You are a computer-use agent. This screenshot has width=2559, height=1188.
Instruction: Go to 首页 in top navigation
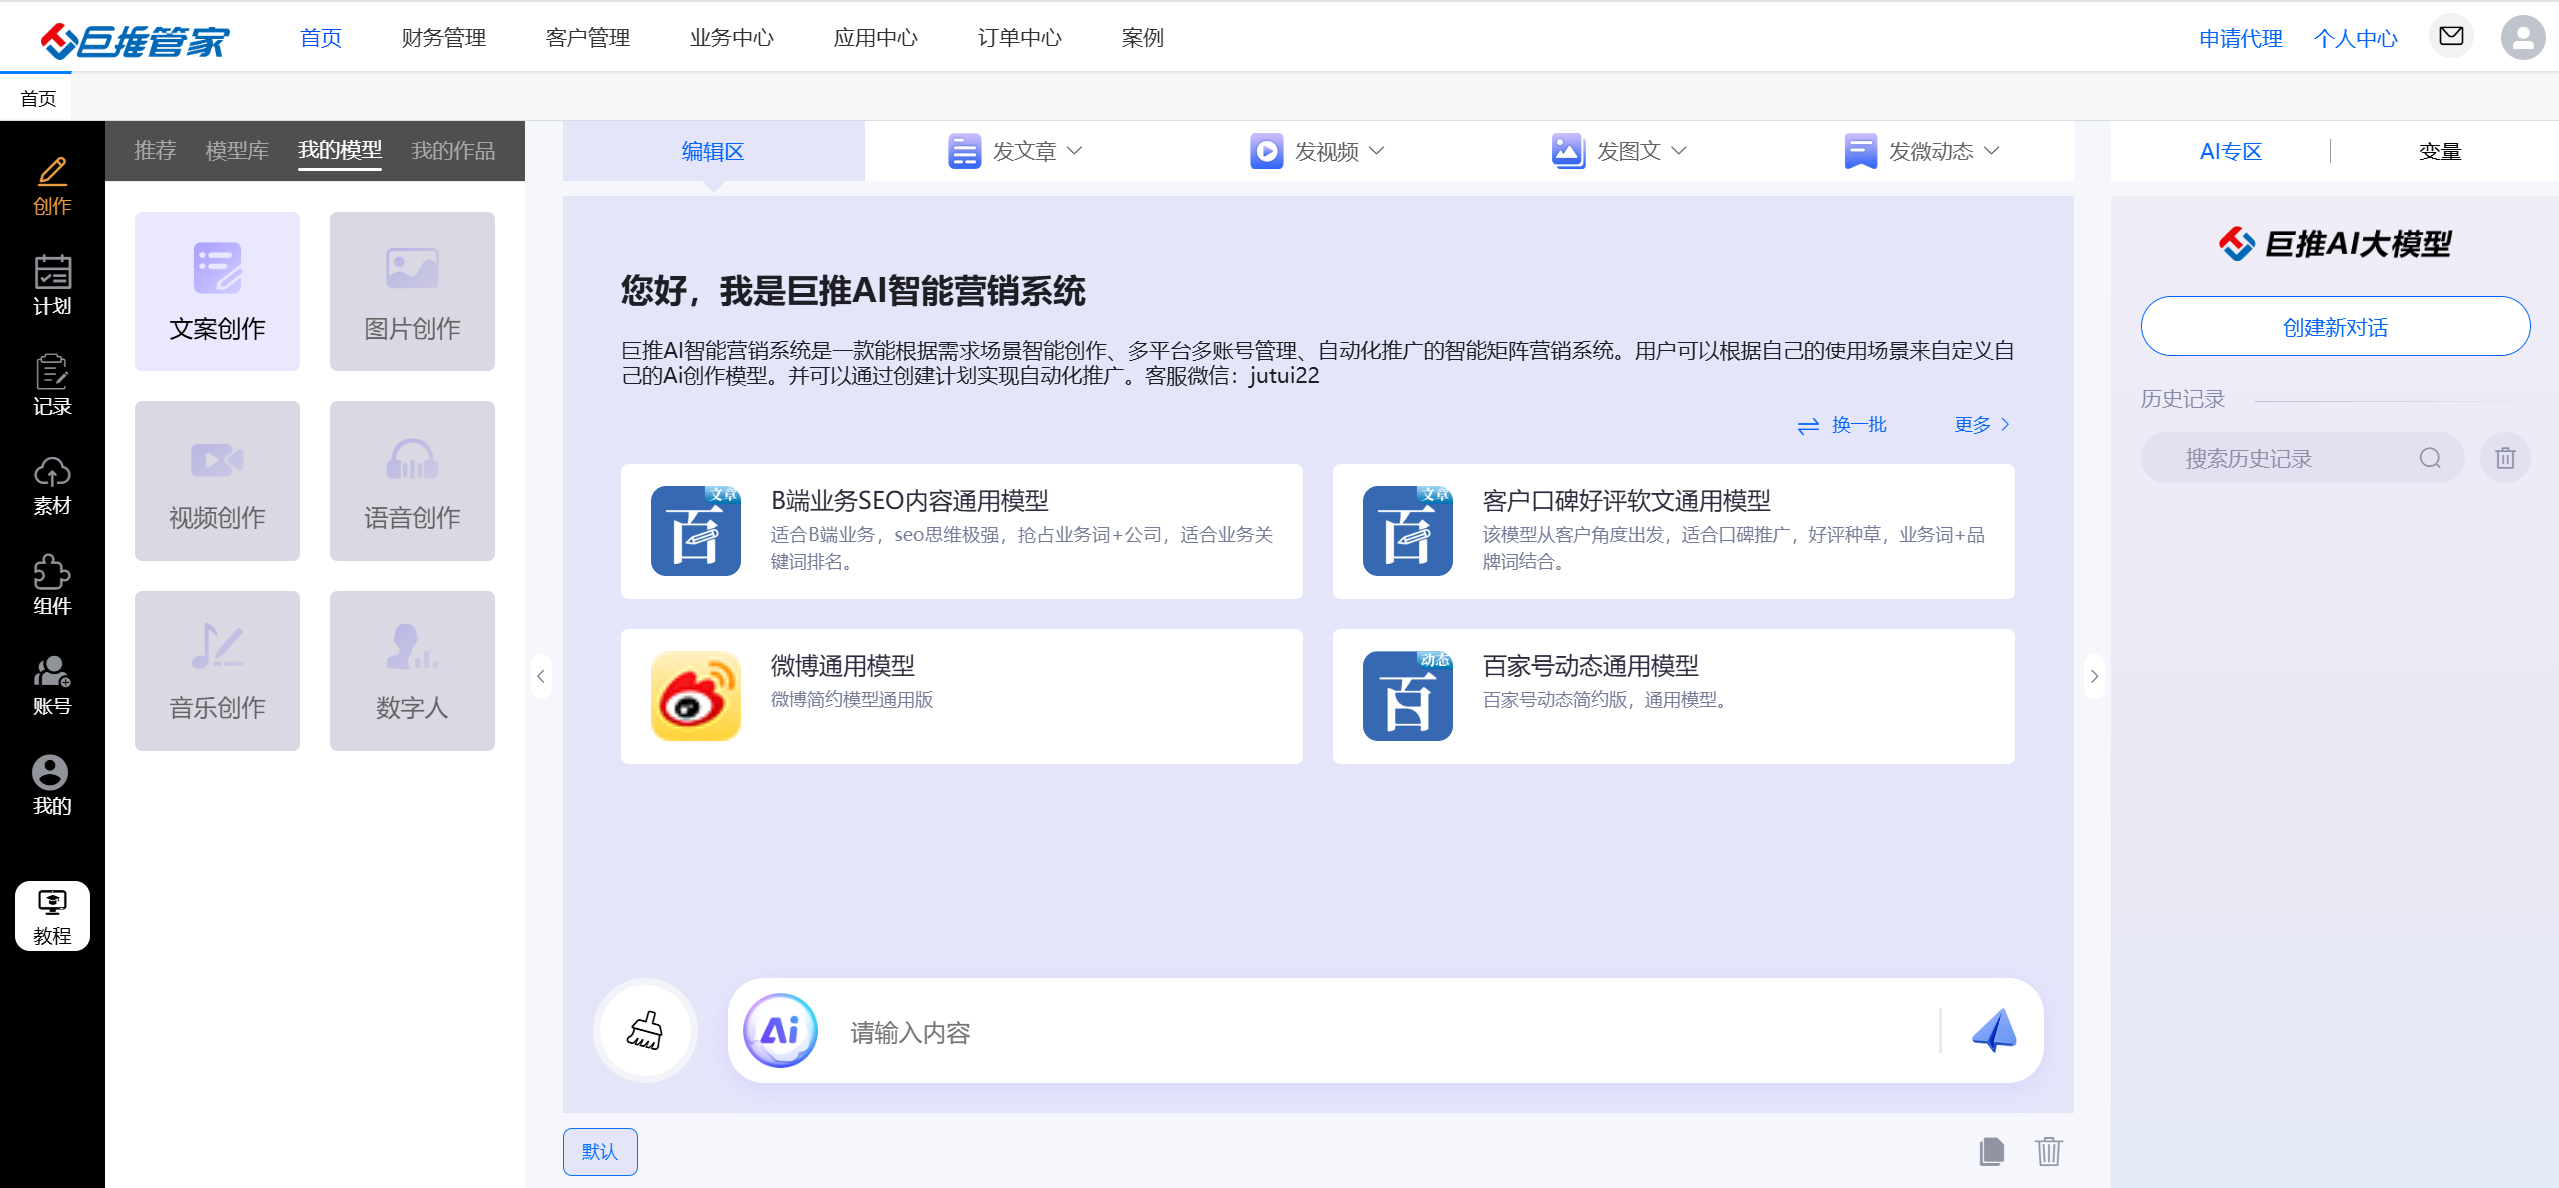coord(321,38)
